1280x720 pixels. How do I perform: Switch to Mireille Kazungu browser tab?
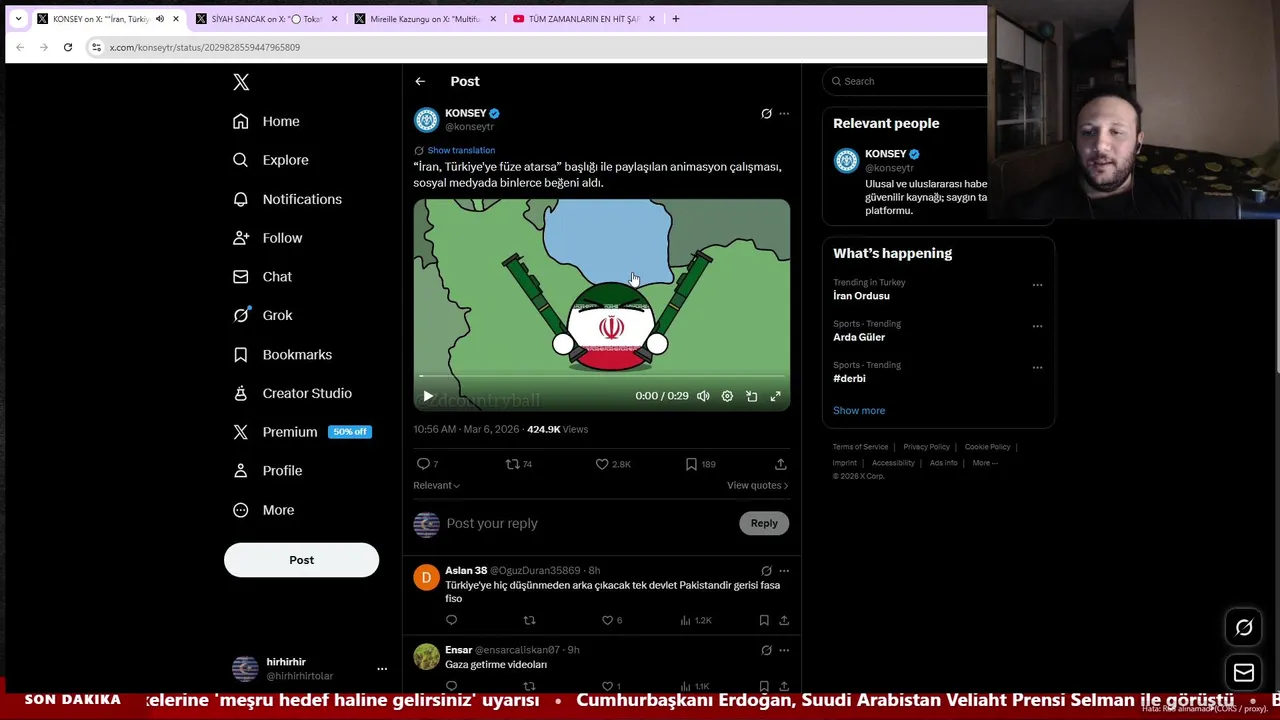click(x=425, y=19)
